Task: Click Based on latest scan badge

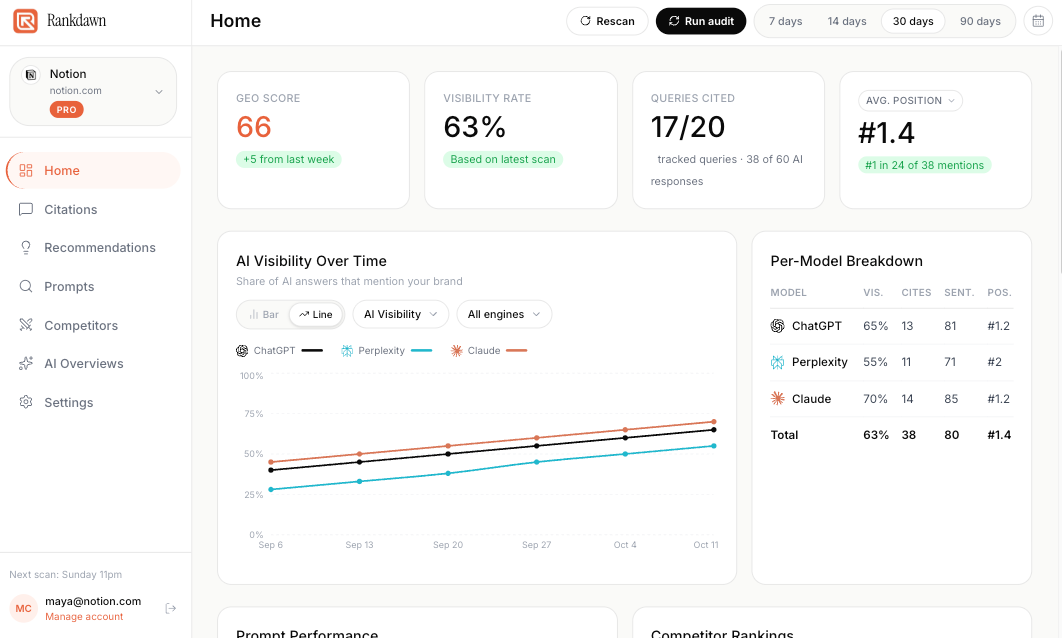Action: 503,159
